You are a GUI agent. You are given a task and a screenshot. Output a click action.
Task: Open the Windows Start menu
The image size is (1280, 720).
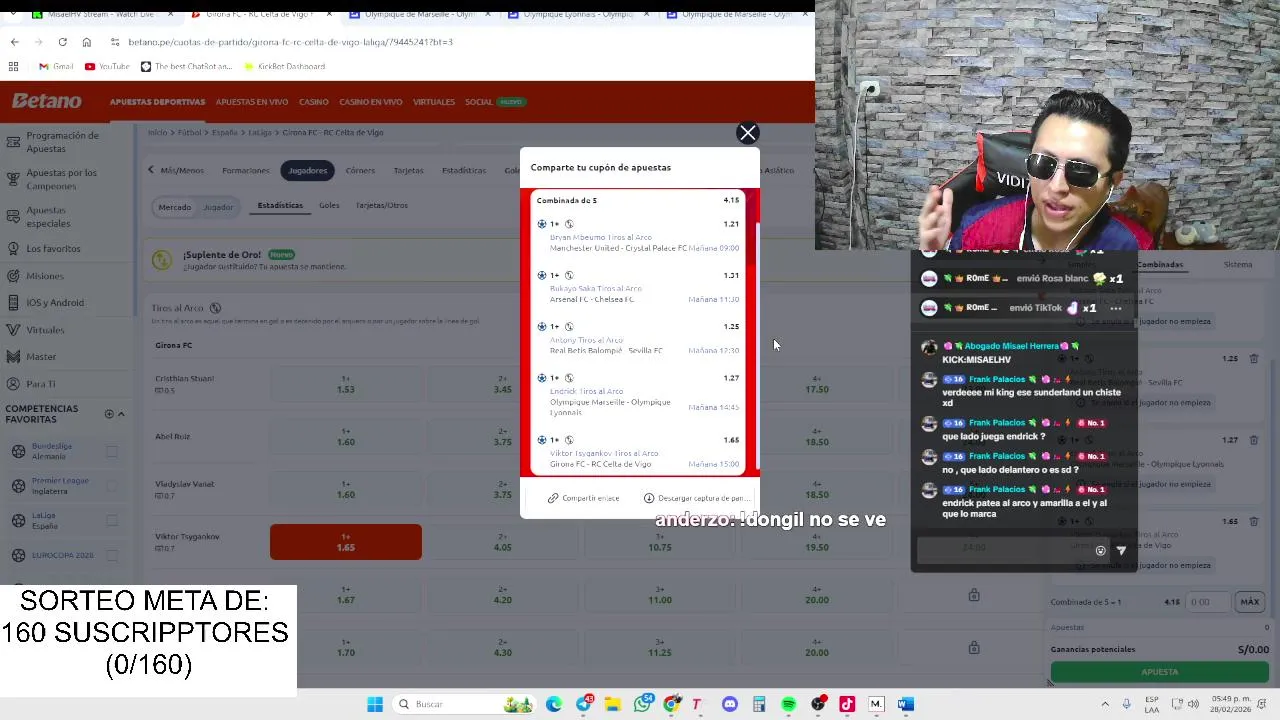375,704
